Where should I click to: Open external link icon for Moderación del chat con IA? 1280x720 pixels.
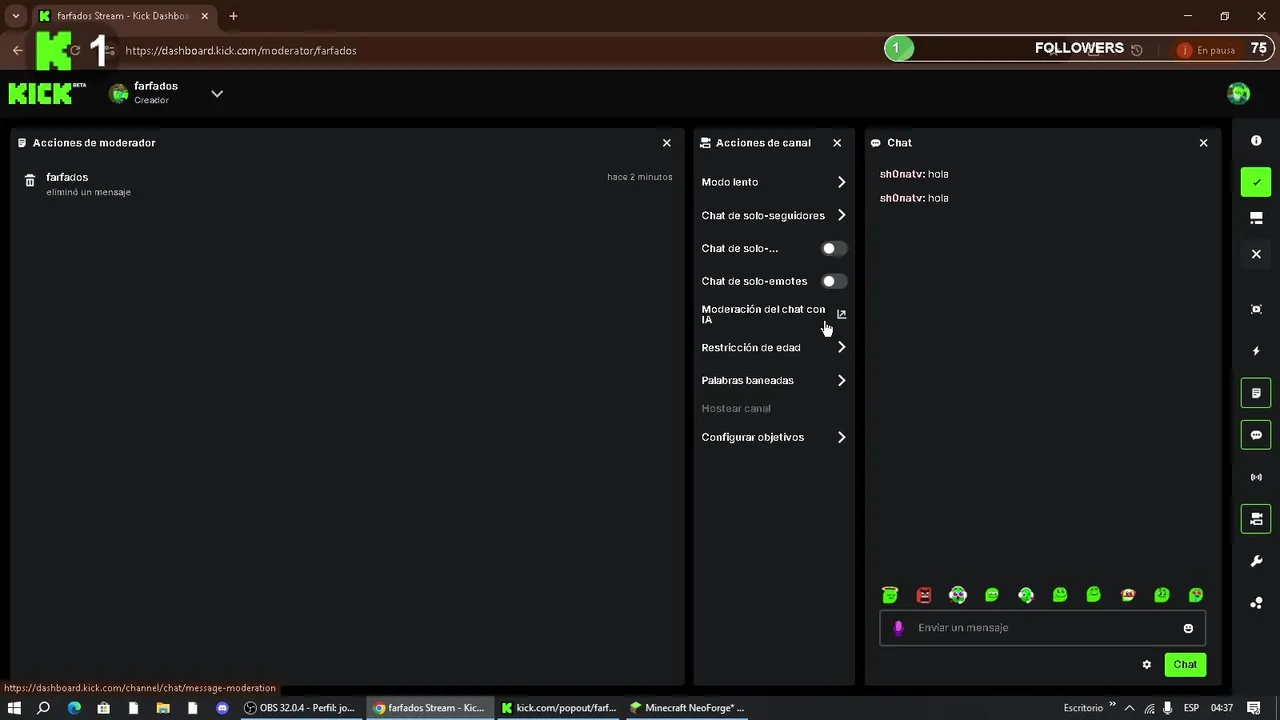pyautogui.click(x=841, y=314)
